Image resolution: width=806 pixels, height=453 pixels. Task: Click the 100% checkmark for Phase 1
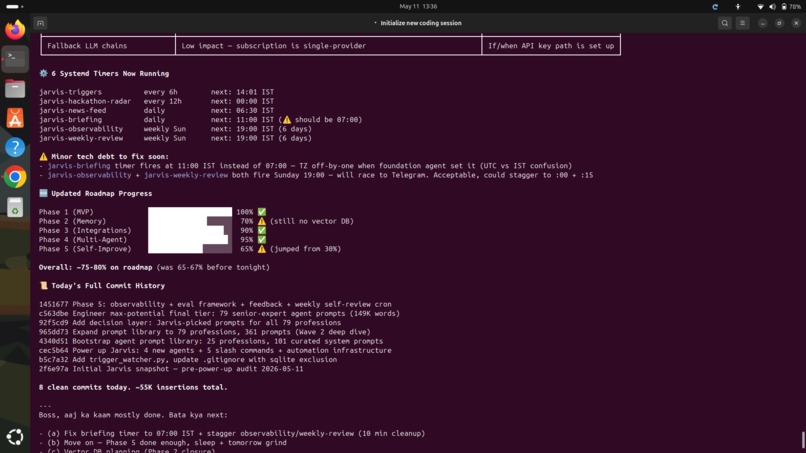tap(262, 212)
